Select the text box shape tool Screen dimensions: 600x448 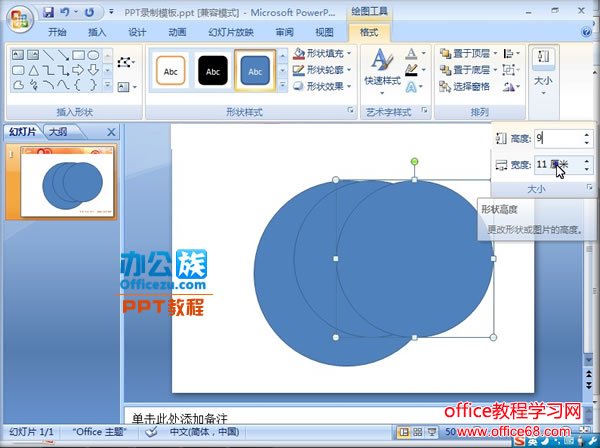(18, 55)
